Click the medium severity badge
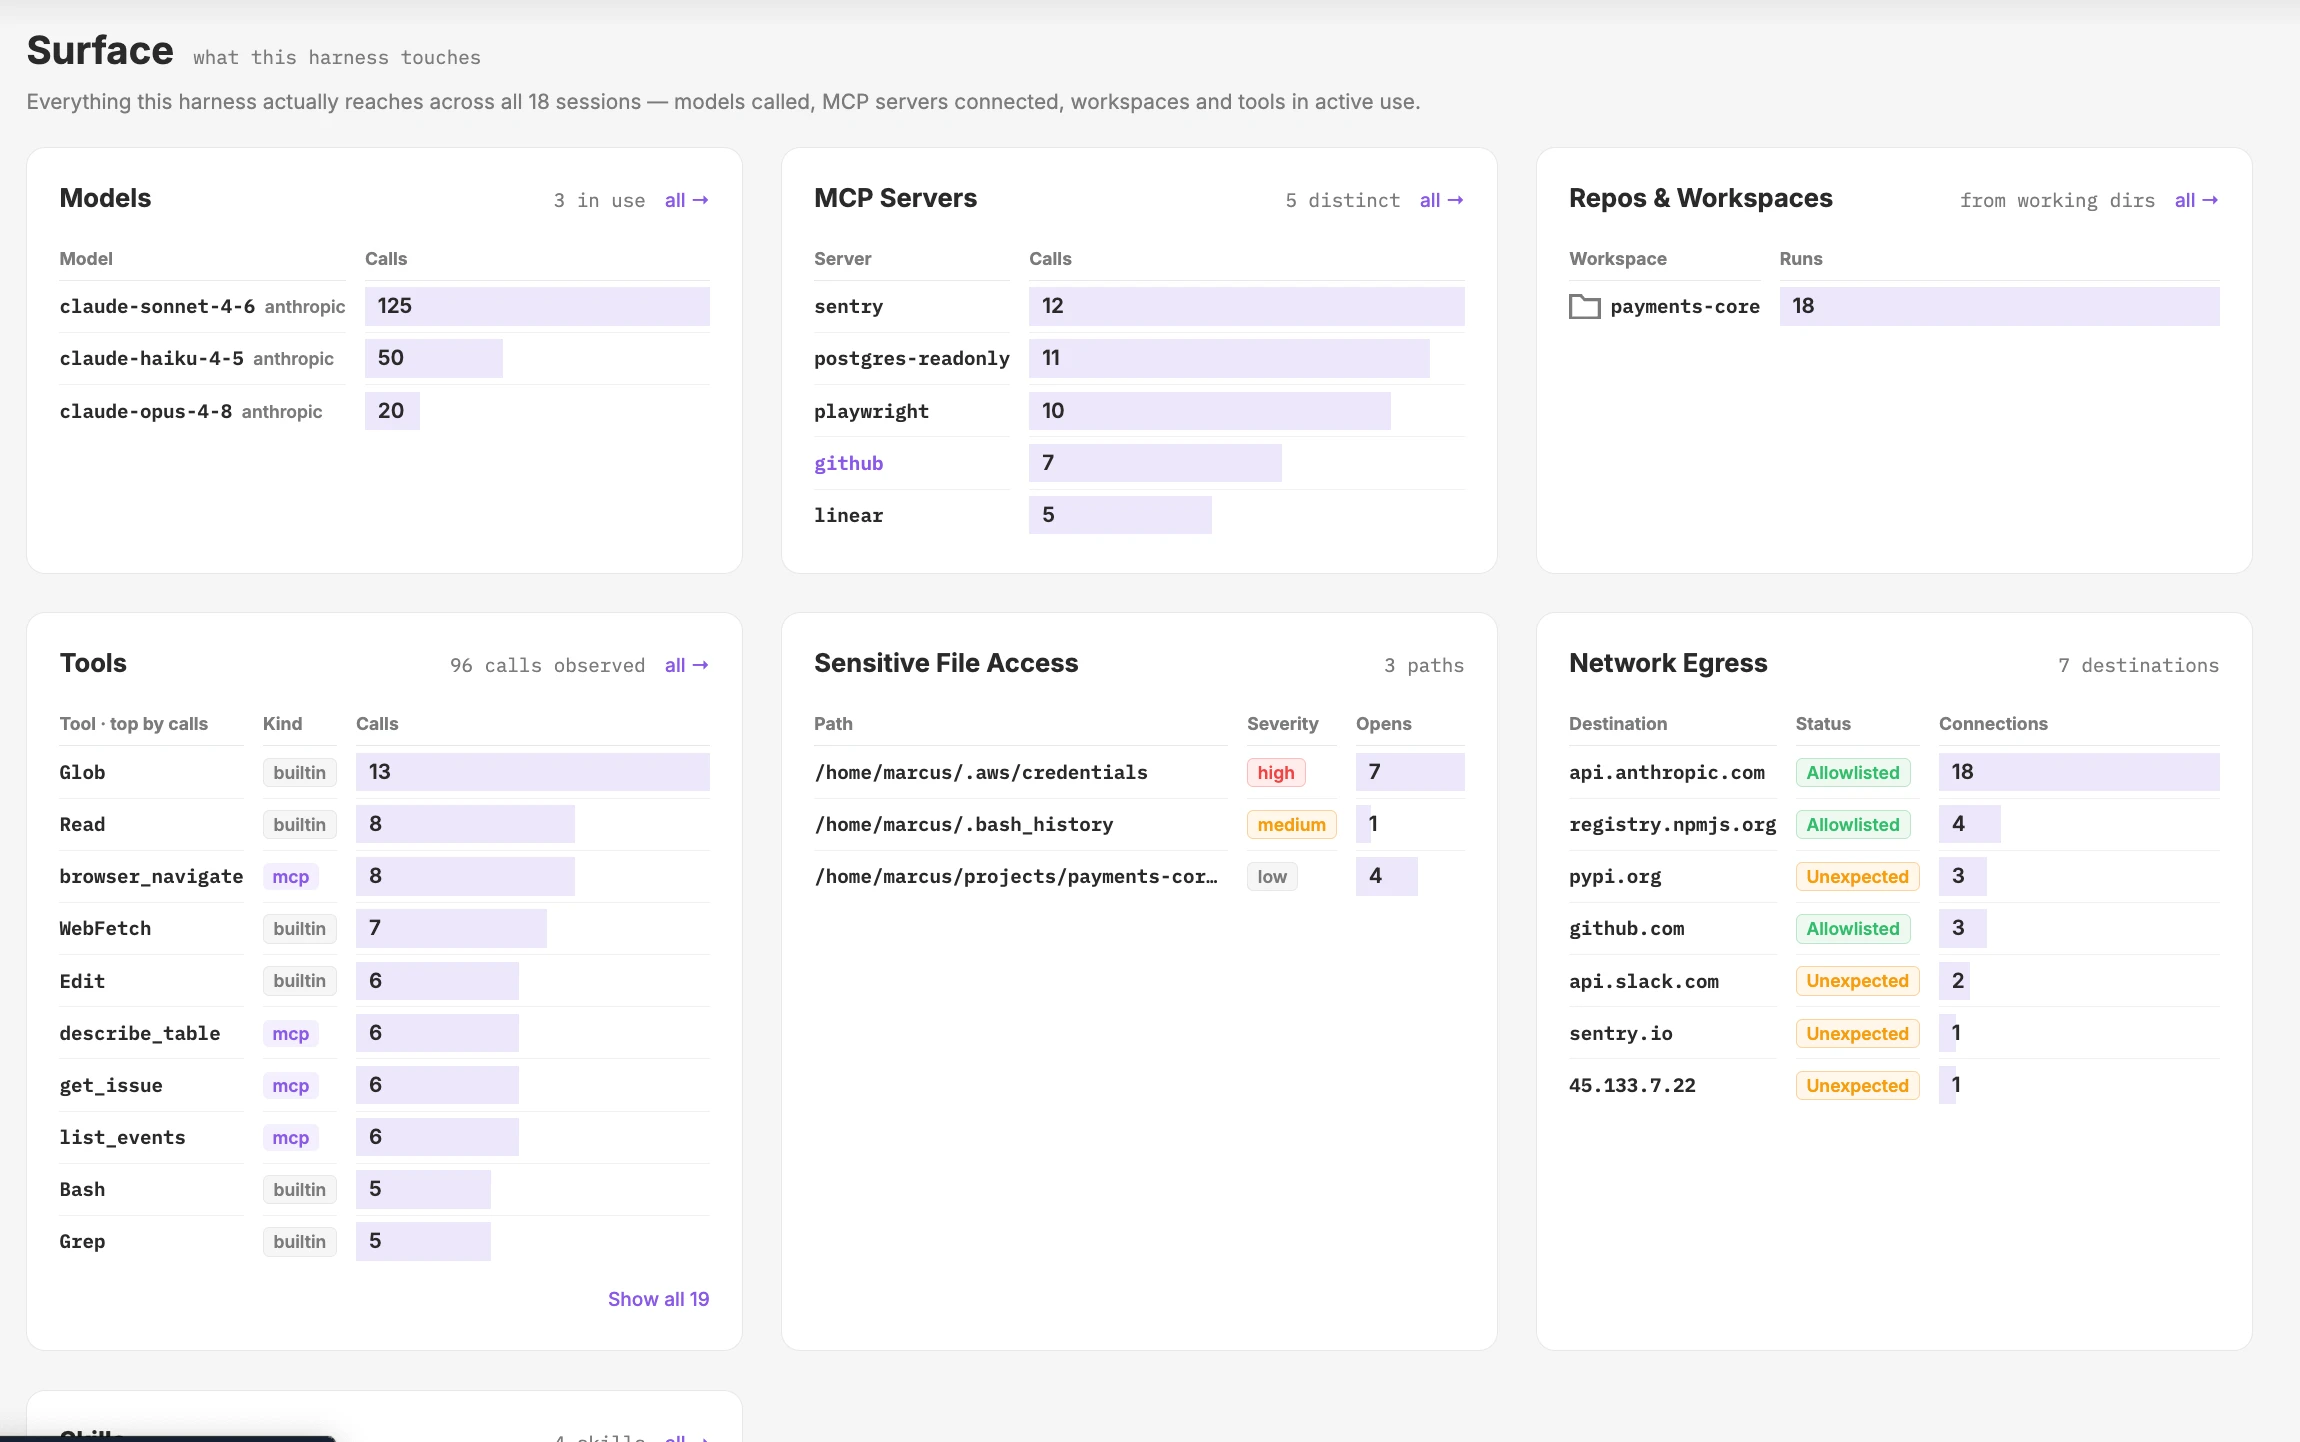The image size is (2300, 1442). [x=1291, y=824]
